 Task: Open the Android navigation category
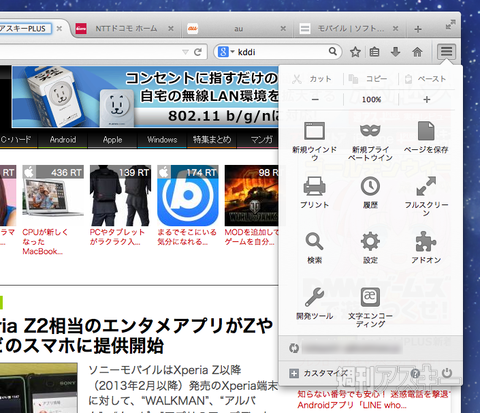click(63, 139)
